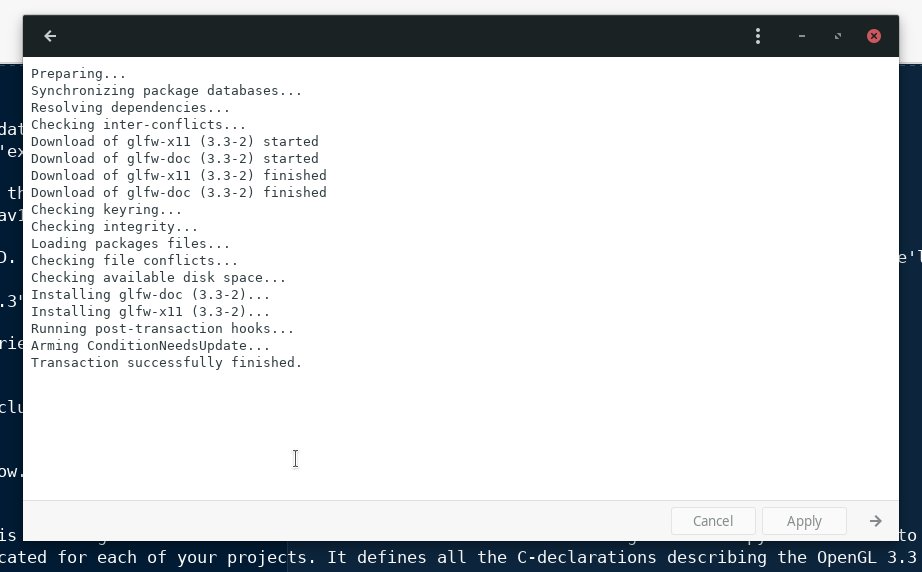This screenshot has height=572, width=922.
Task: Click the Cancel button
Action: 713,521
